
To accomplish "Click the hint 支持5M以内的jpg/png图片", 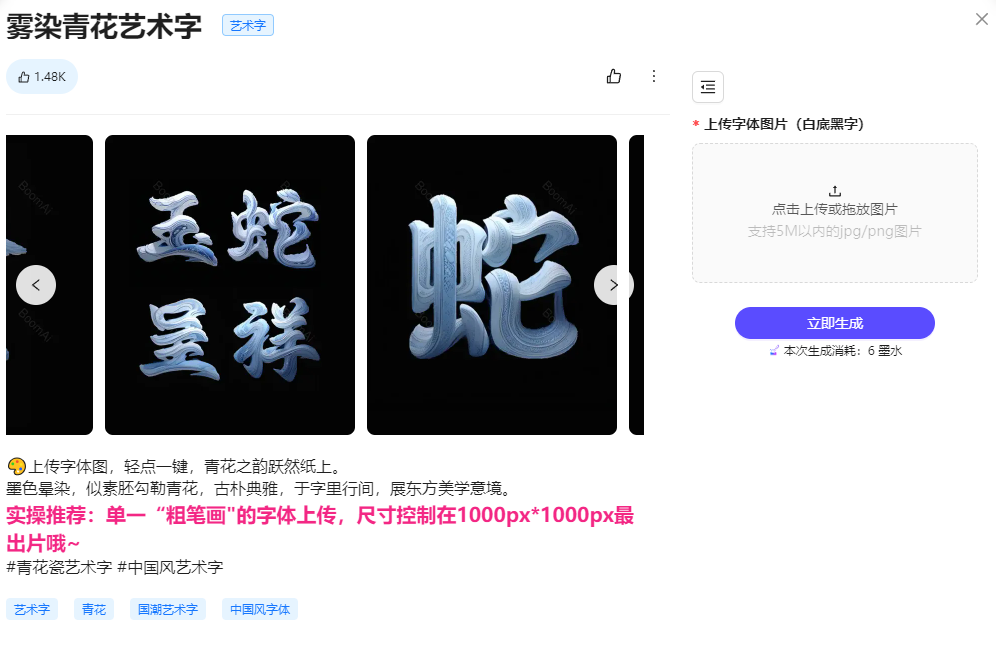I will pyautogui.click(x=835, y=231).
